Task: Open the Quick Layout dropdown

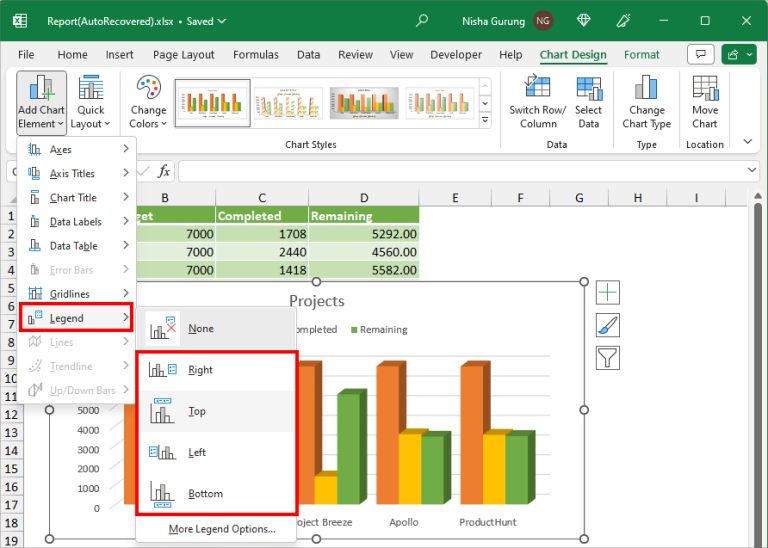Action: pyautogui.click(x=91, y=102)
